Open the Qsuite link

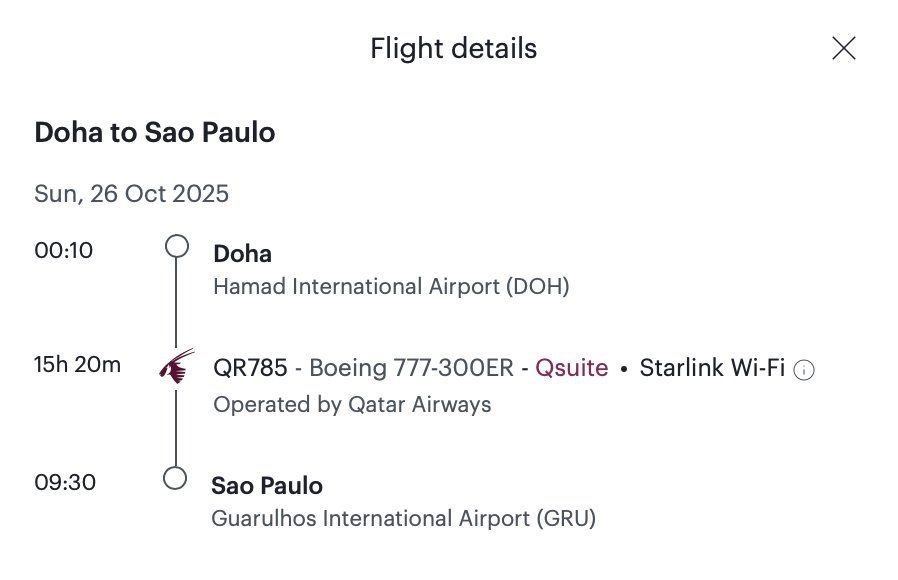click(572, 368)
